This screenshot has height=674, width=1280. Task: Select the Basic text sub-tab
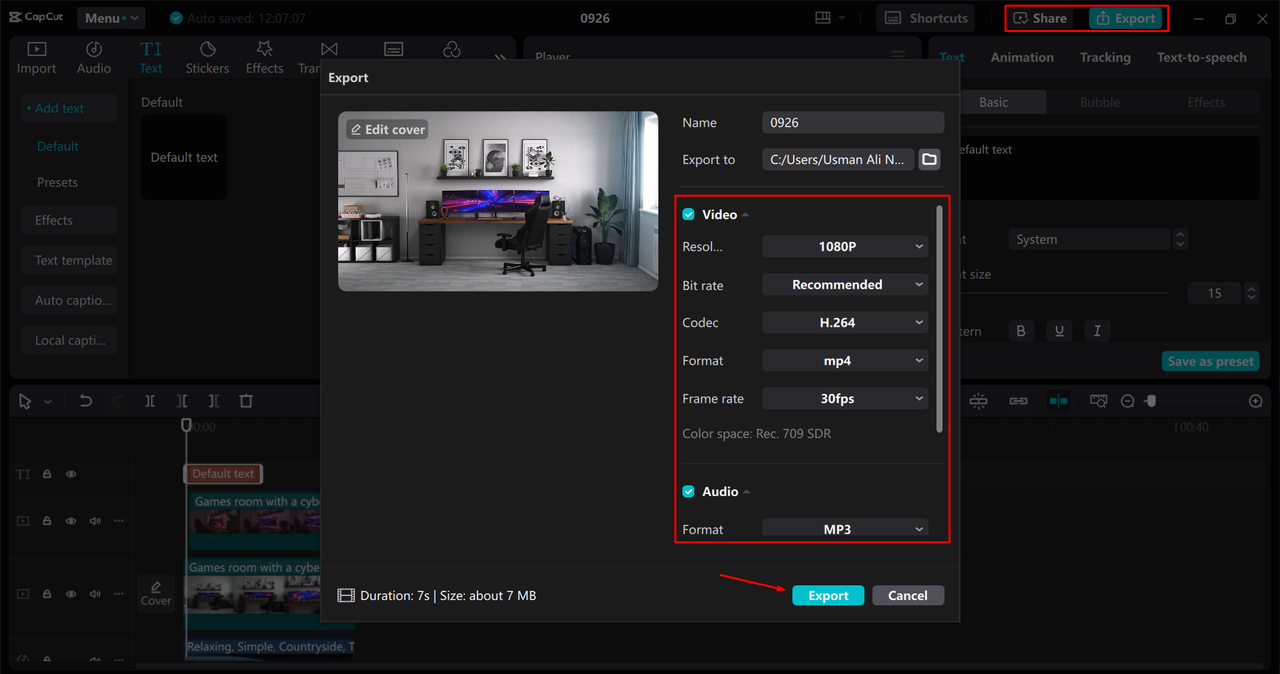(x=994, y=102)
